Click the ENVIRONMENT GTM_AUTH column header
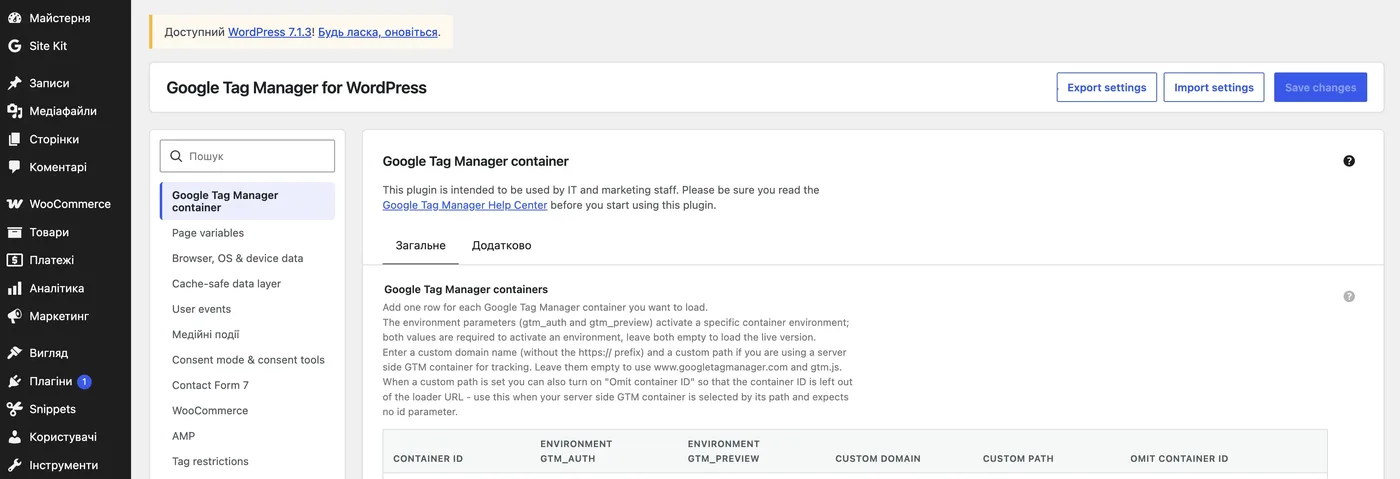Viewport: 1400px width, 479px height. (576, 451)
